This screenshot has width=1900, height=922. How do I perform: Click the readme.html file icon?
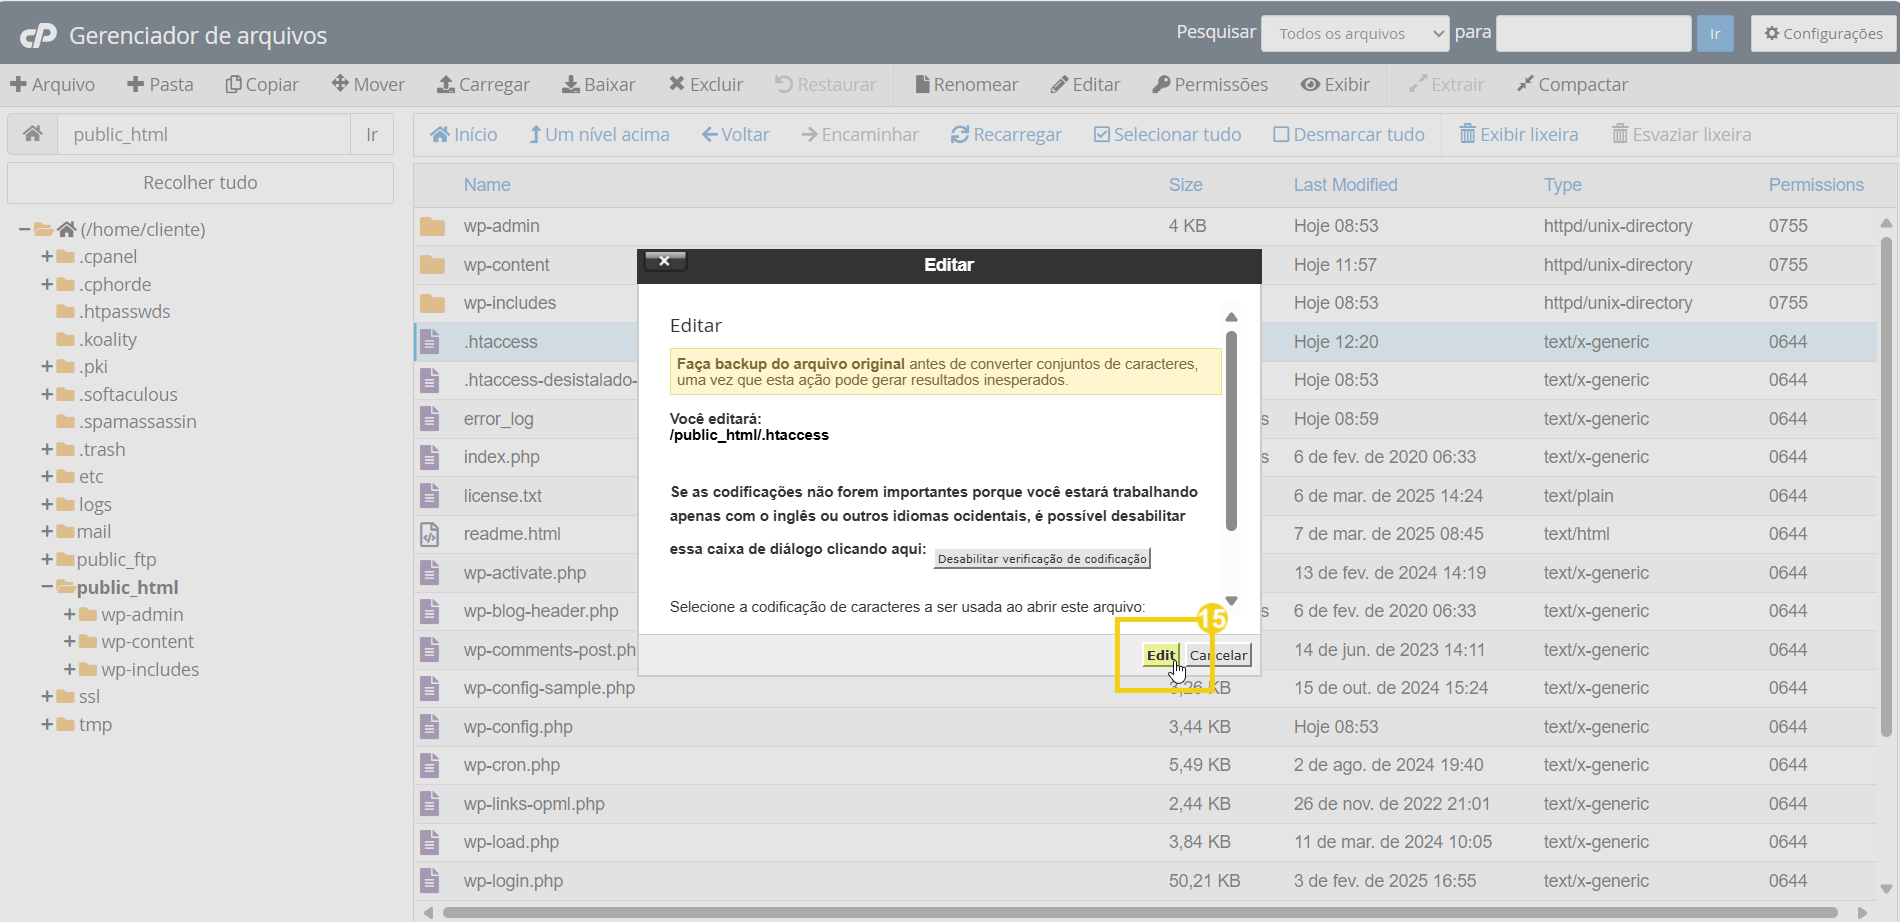pyautogui.click(x=430, y=535)
